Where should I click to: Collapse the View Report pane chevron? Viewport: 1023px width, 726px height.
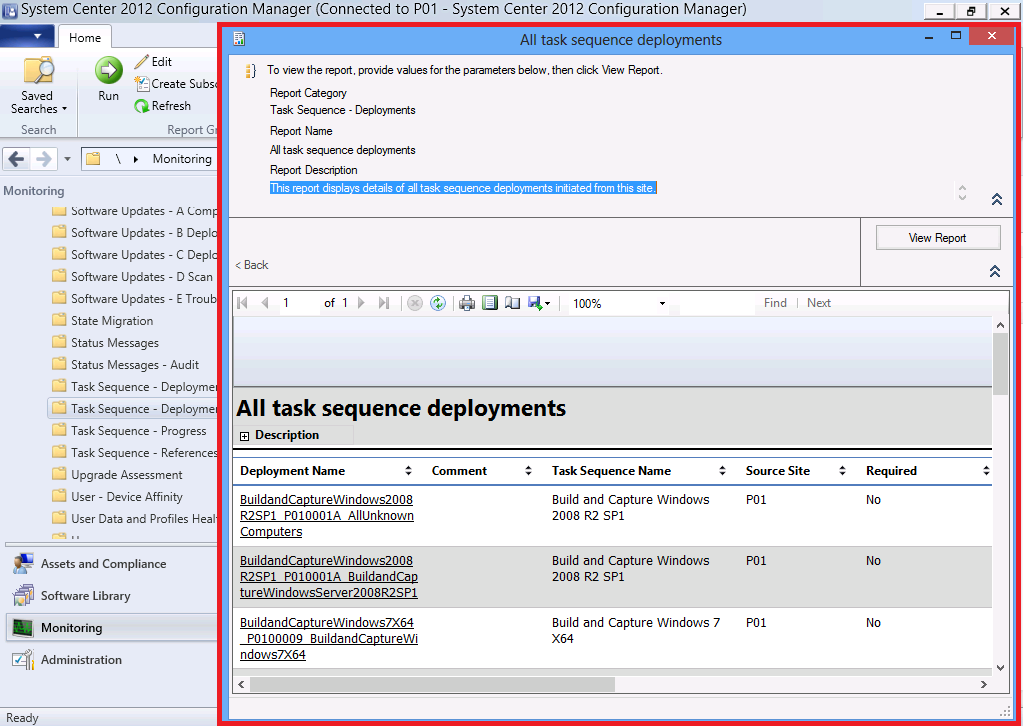995,271
